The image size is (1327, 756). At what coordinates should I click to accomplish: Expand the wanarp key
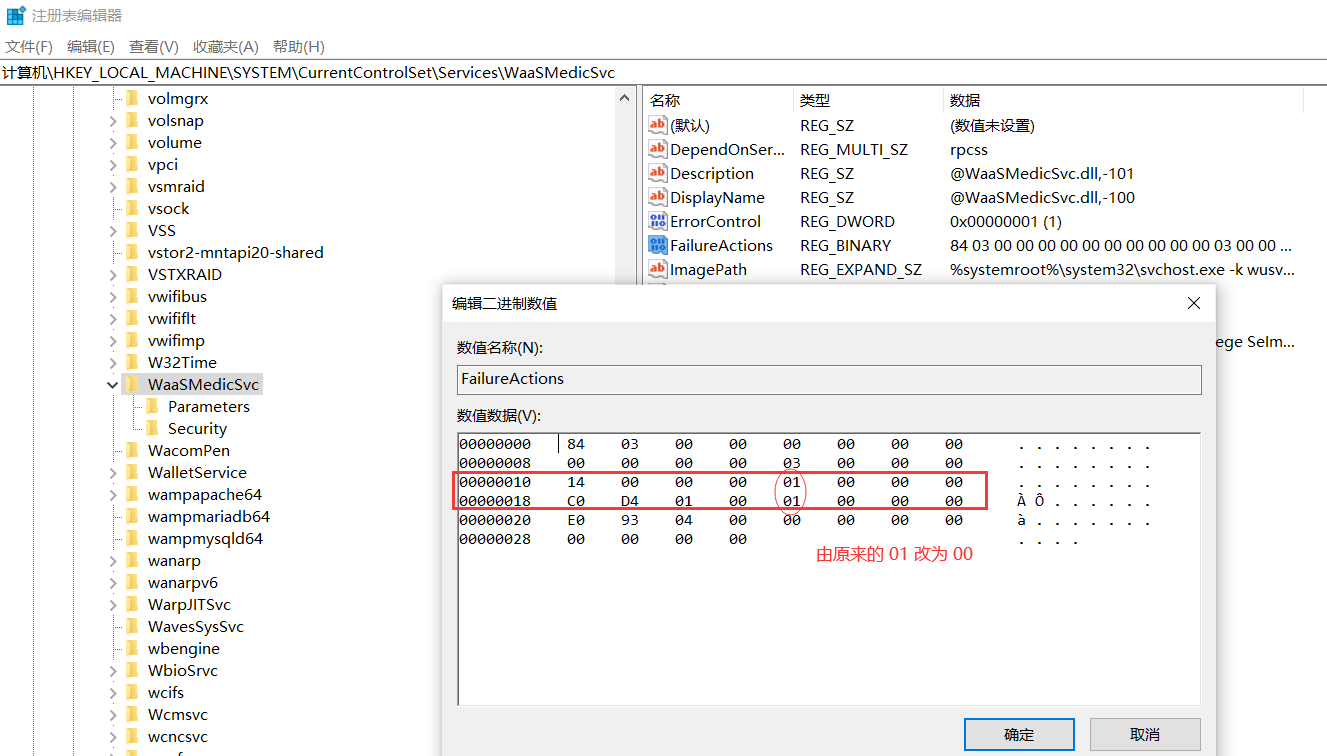click(x=113, y=561)
